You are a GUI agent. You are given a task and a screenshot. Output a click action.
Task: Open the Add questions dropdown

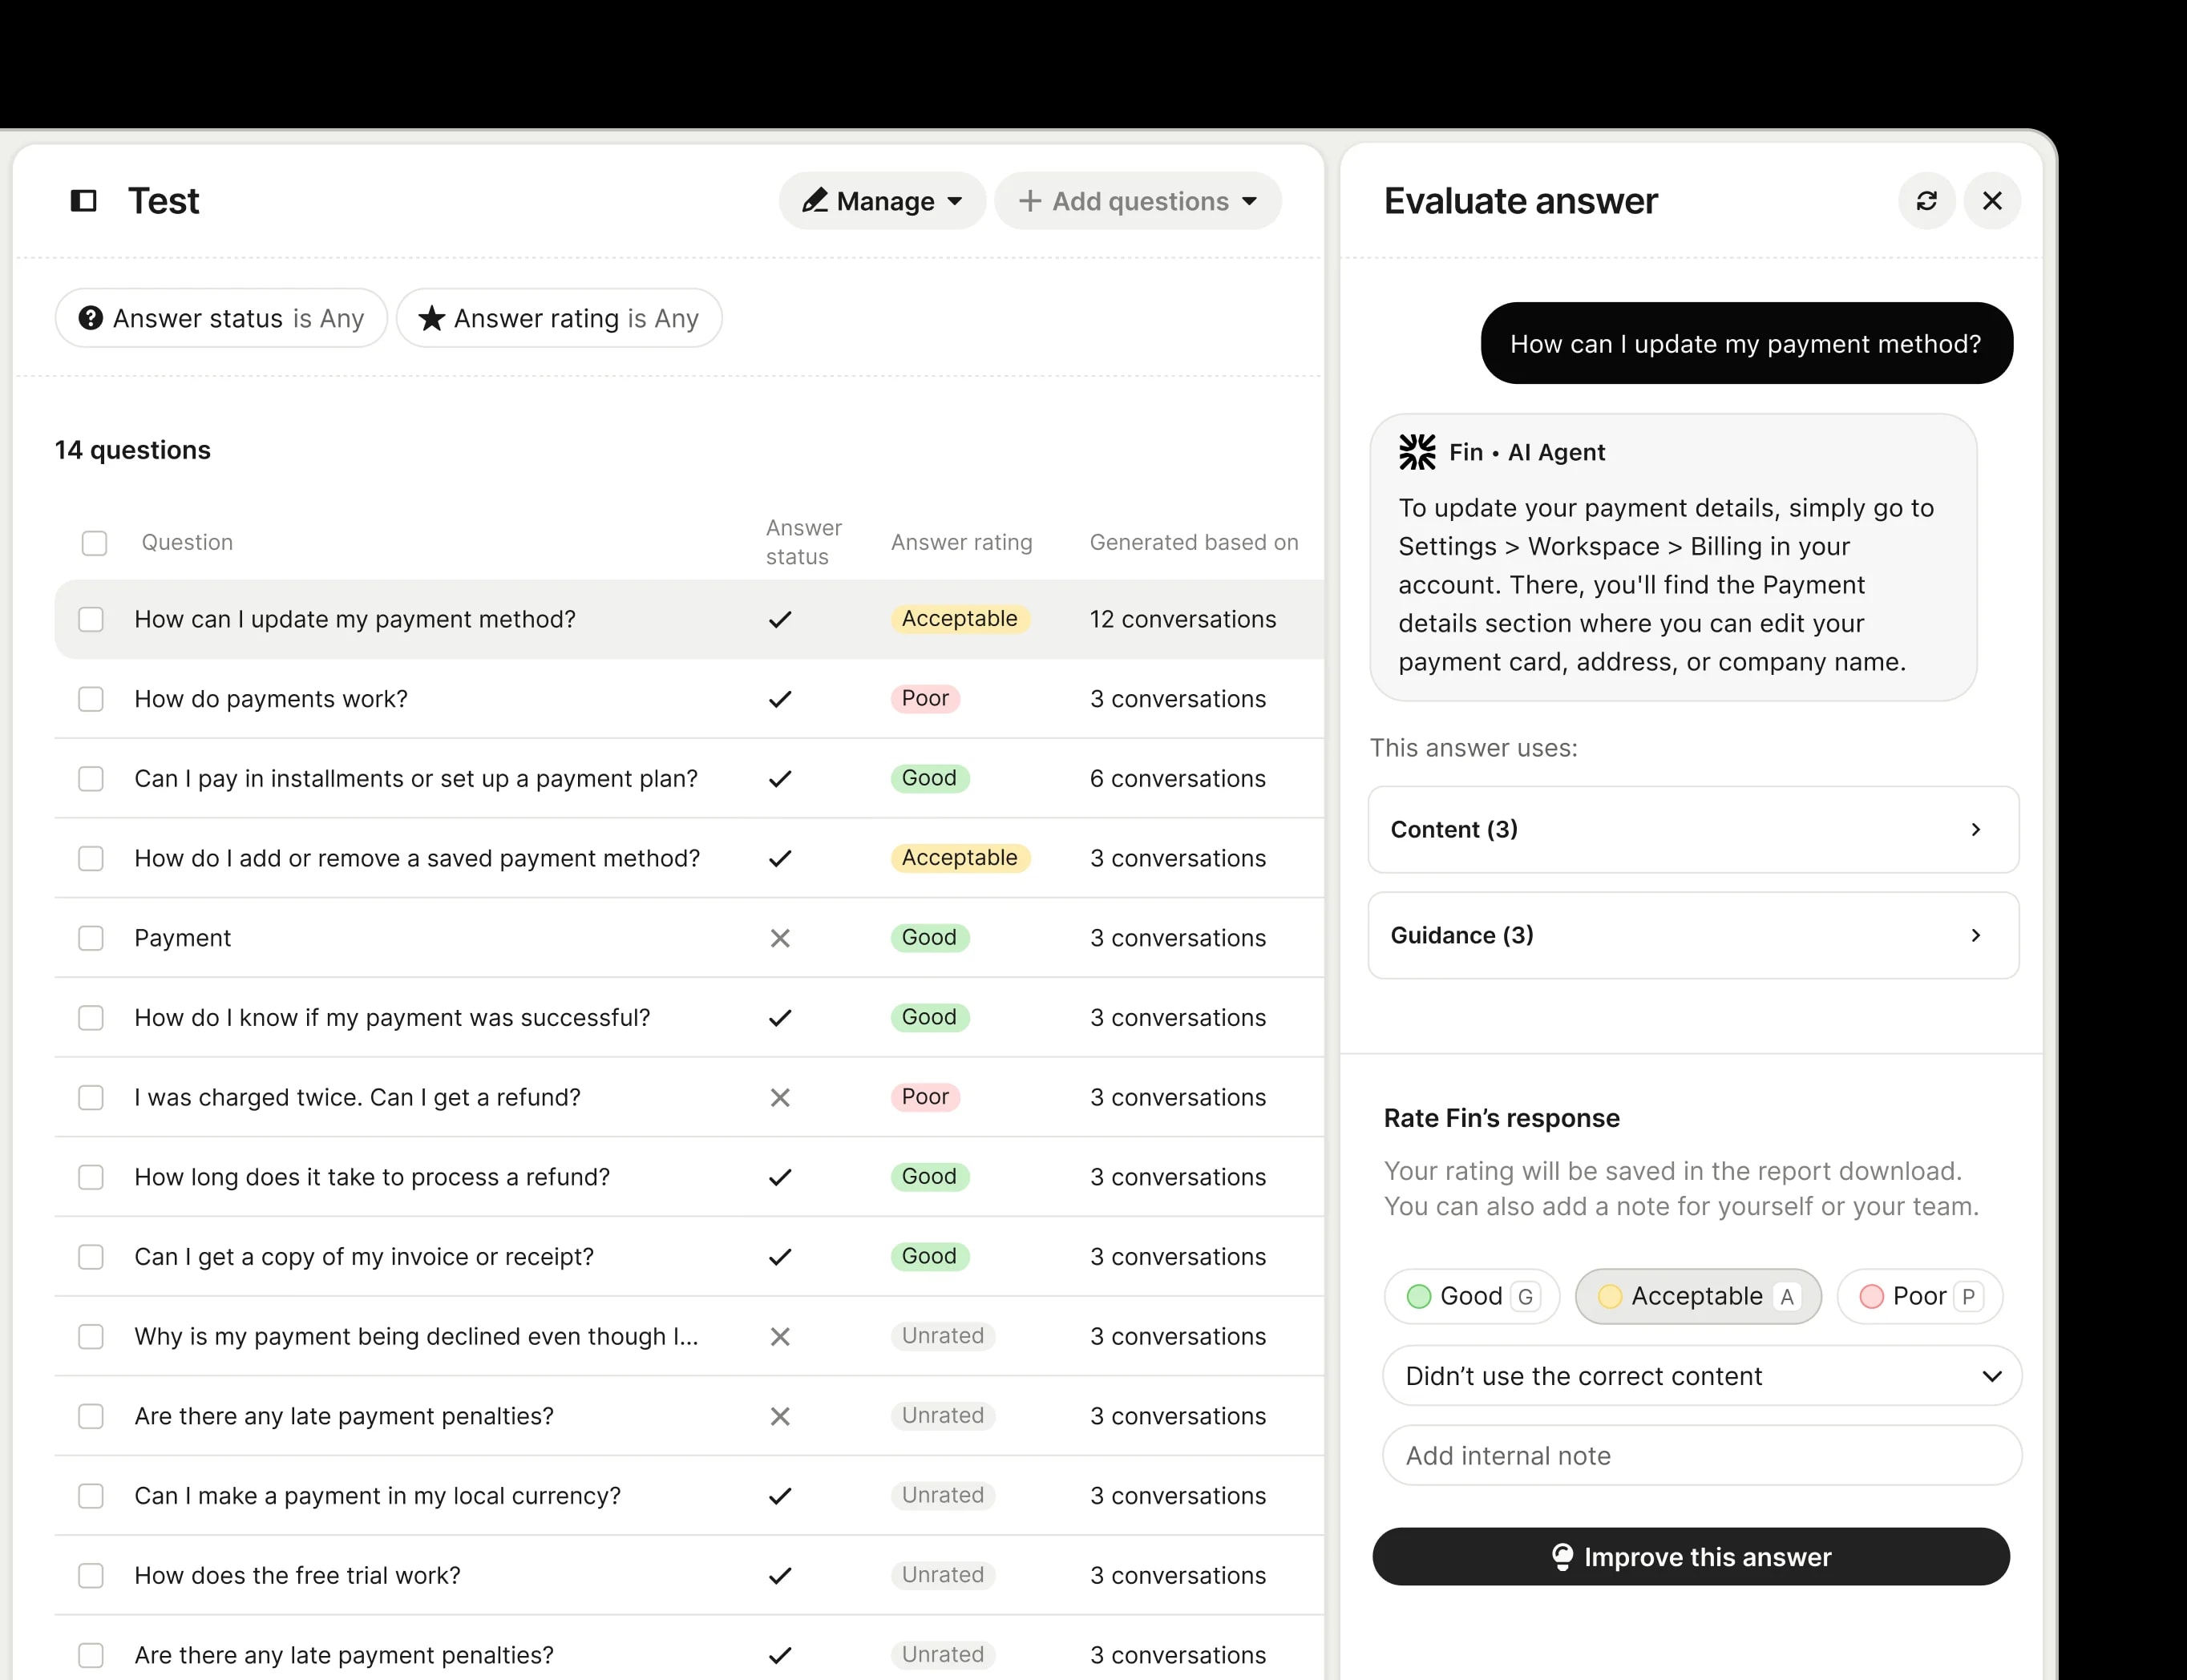coord(1138,201)
